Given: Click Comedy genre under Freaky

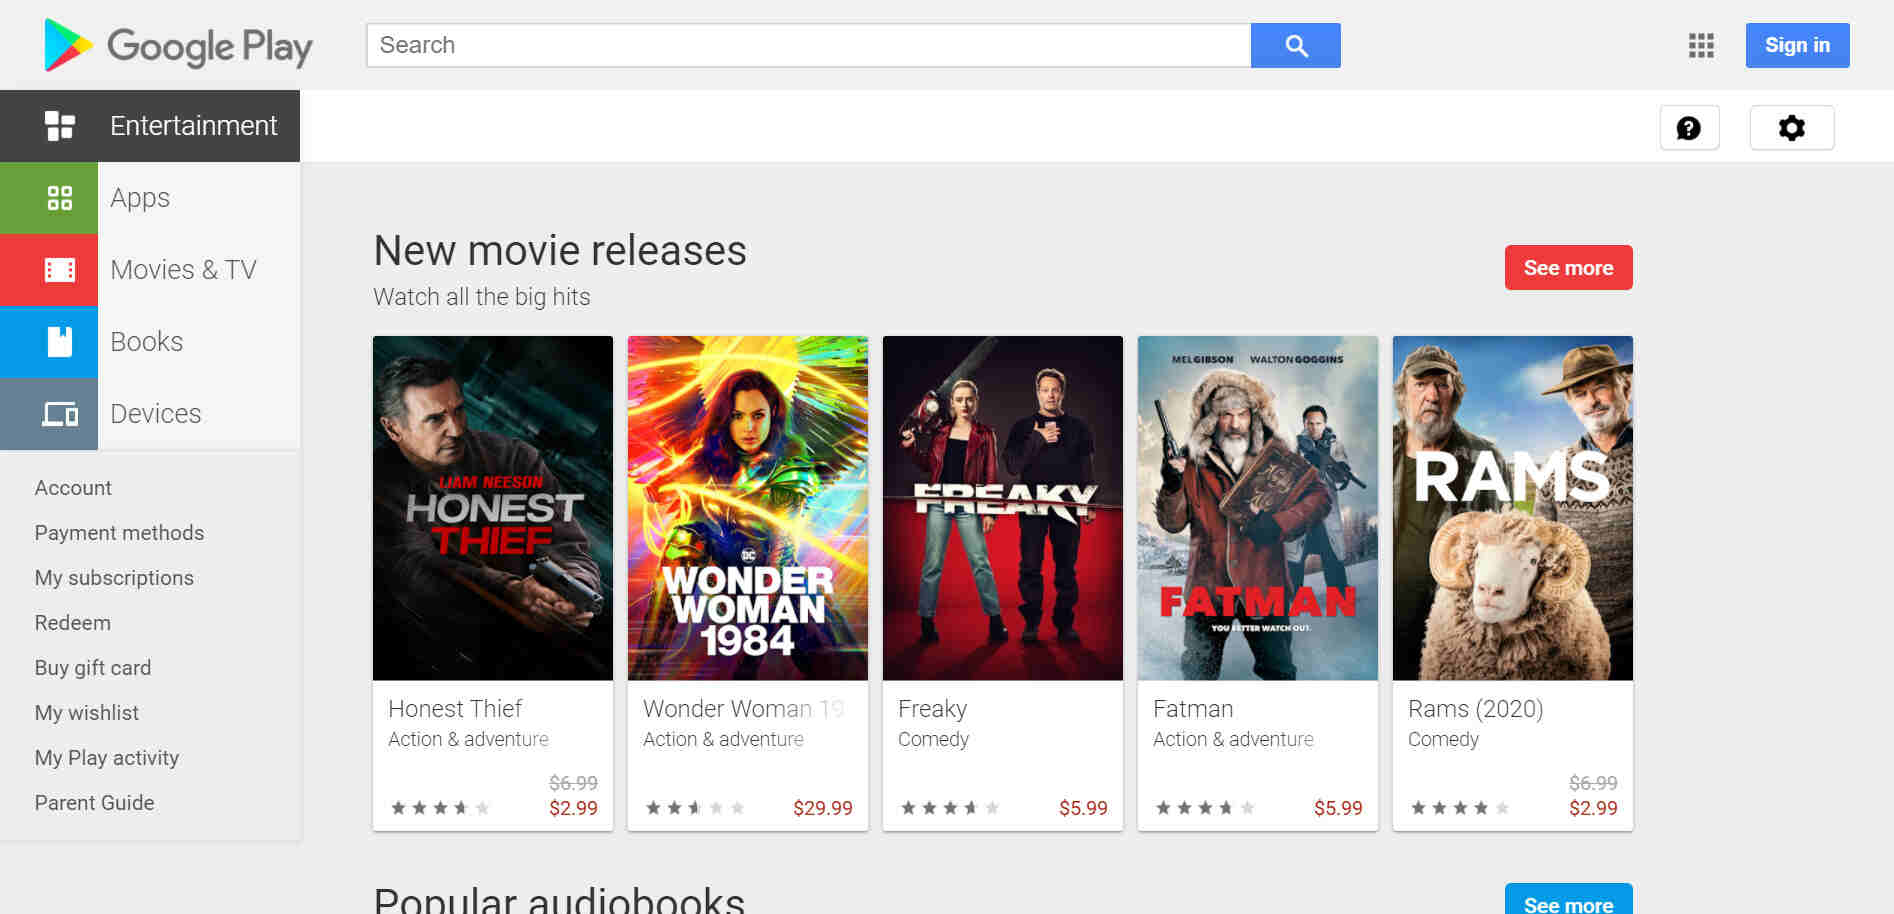Looking at the screenshot, I should coord(933,739).
